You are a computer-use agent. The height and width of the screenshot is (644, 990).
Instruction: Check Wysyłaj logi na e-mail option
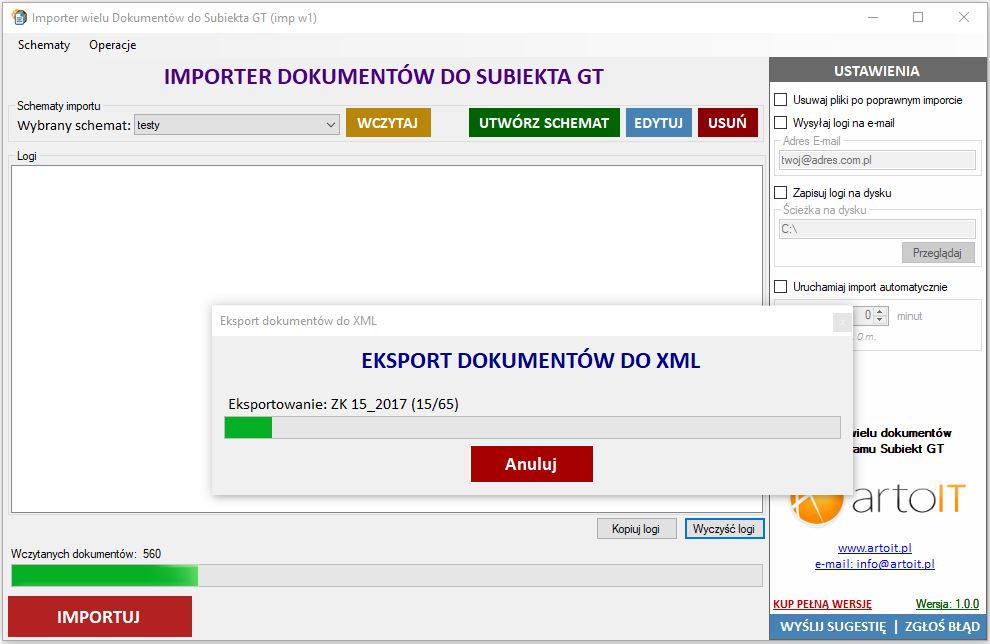click(782, 123)
